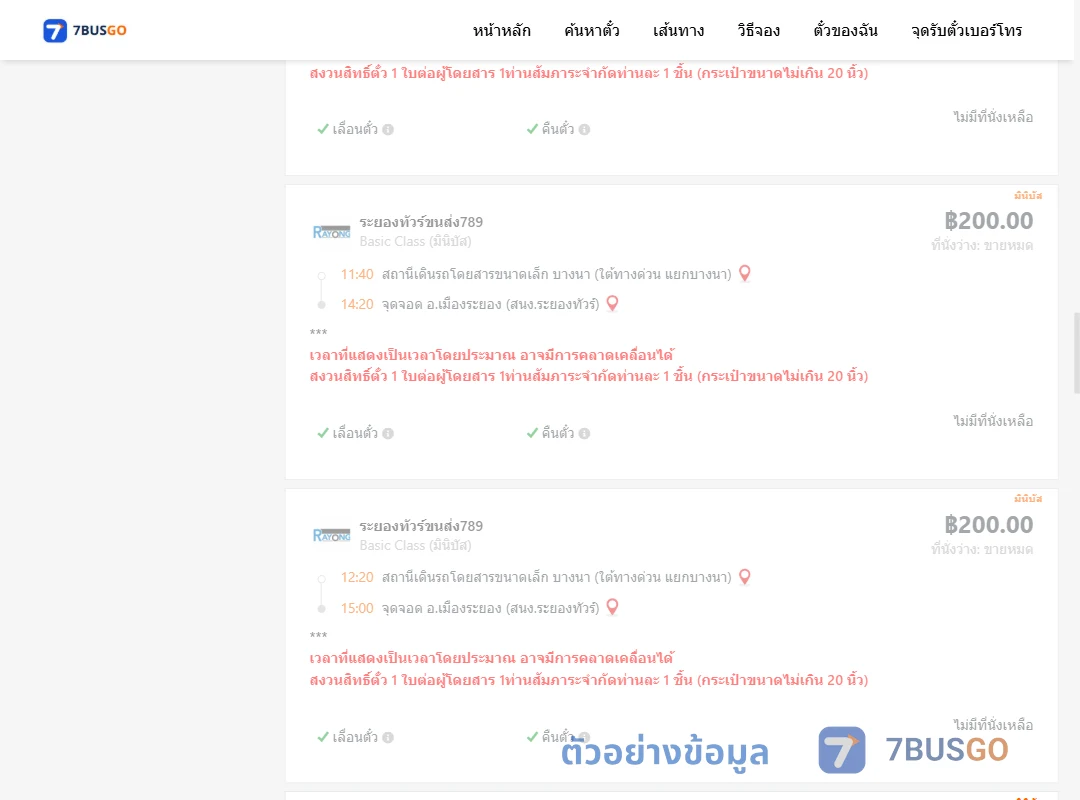Click ที่นั่งว่าง: ขายหมด in 11:40 trip

tap(982, 245)
